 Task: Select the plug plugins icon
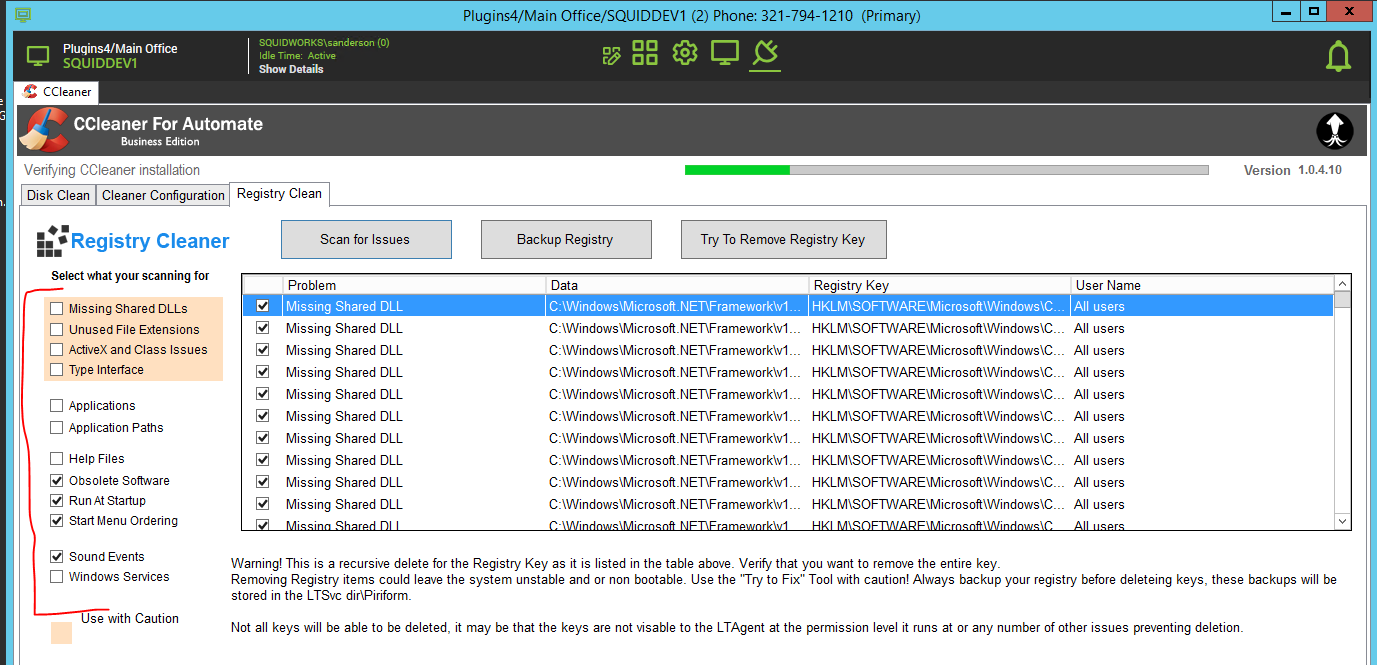765,52
